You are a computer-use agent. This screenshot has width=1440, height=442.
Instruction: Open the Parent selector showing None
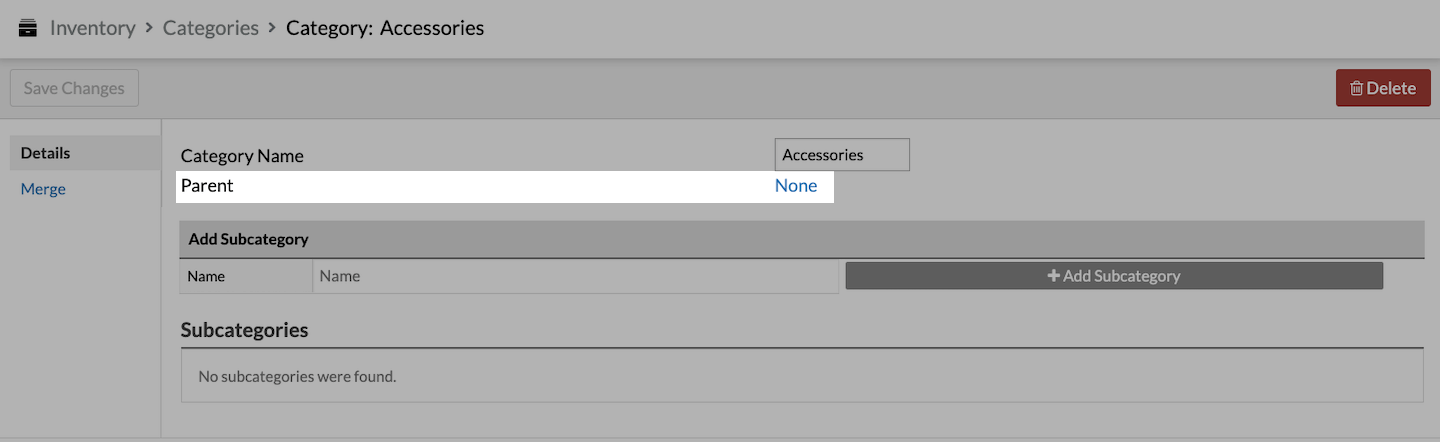(796, 186)
